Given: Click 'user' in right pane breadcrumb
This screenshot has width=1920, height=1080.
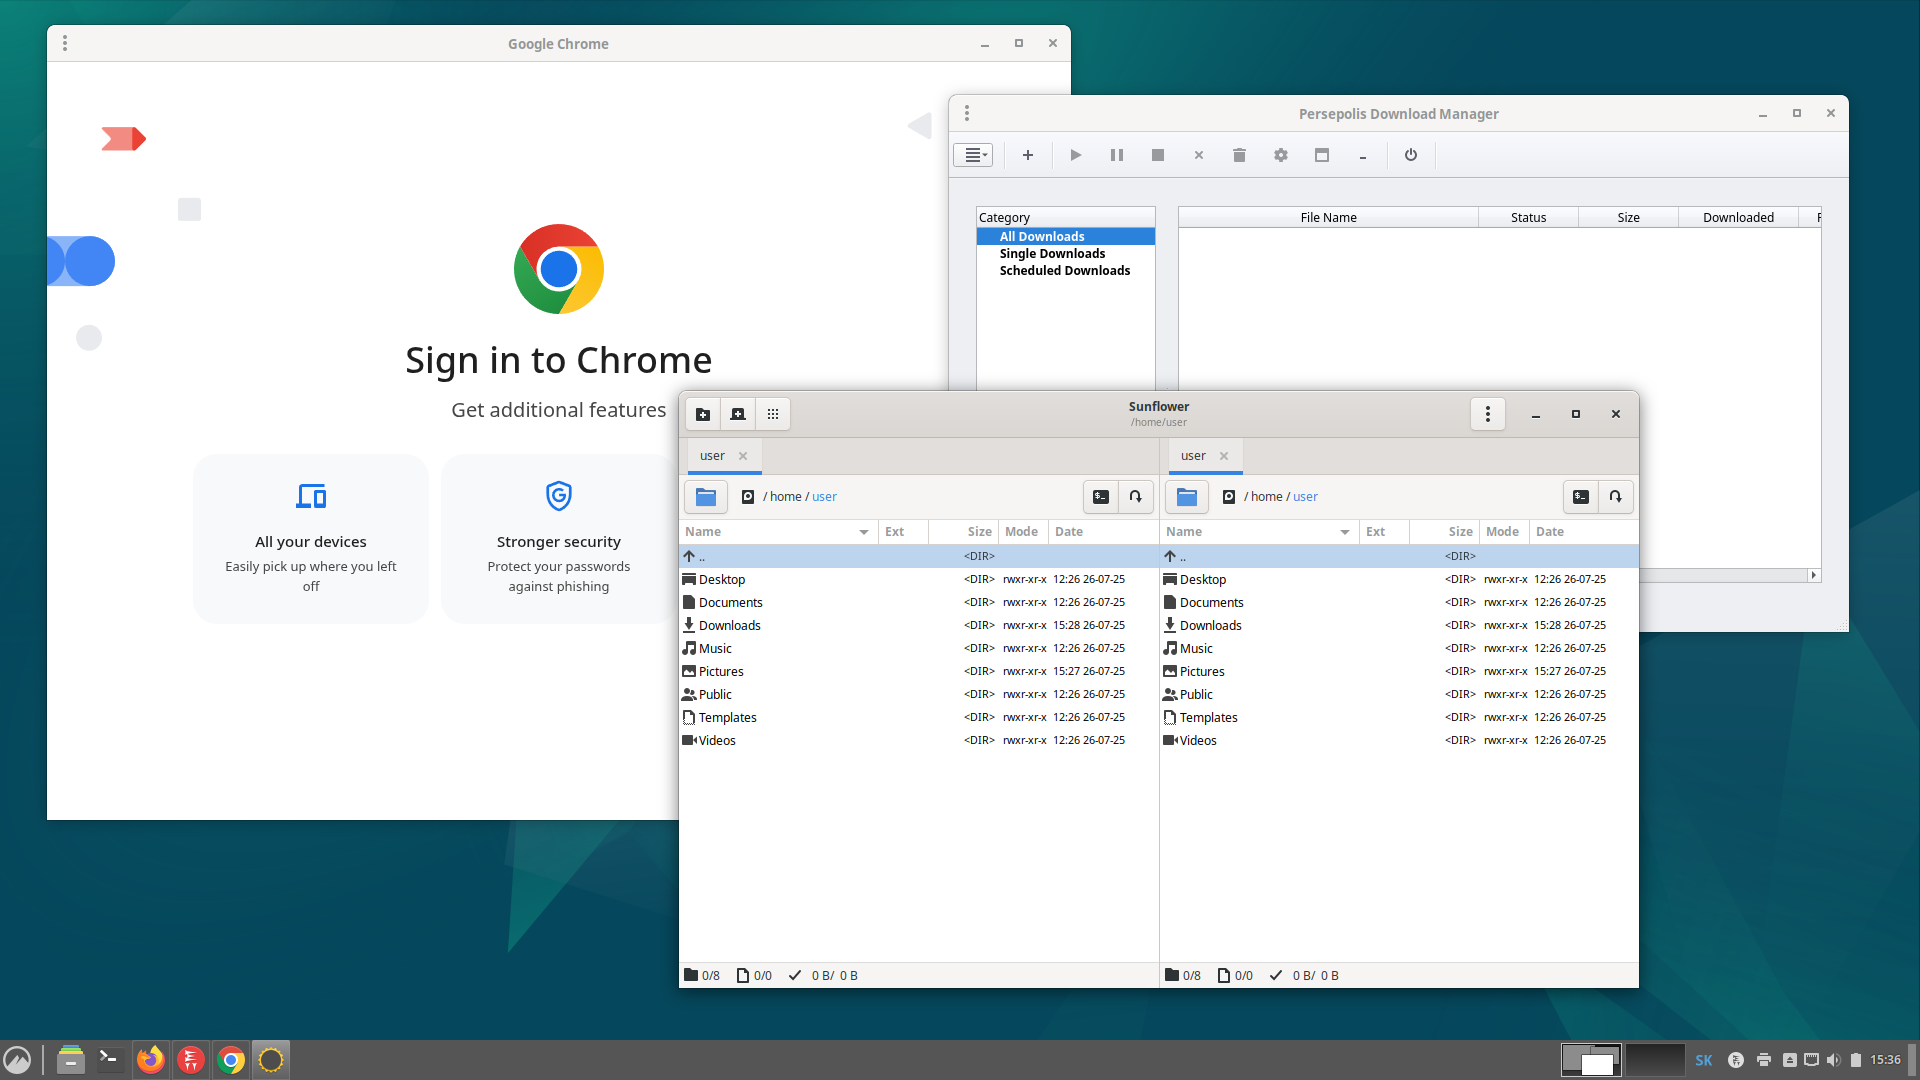Looking at the screenshot, I should (x=1305, y=497).
